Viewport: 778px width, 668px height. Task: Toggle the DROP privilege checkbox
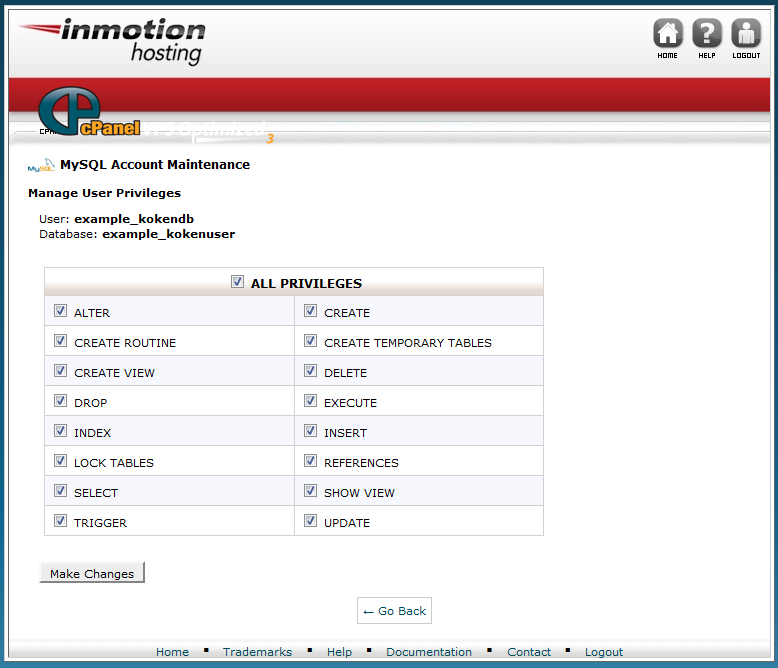61,401
